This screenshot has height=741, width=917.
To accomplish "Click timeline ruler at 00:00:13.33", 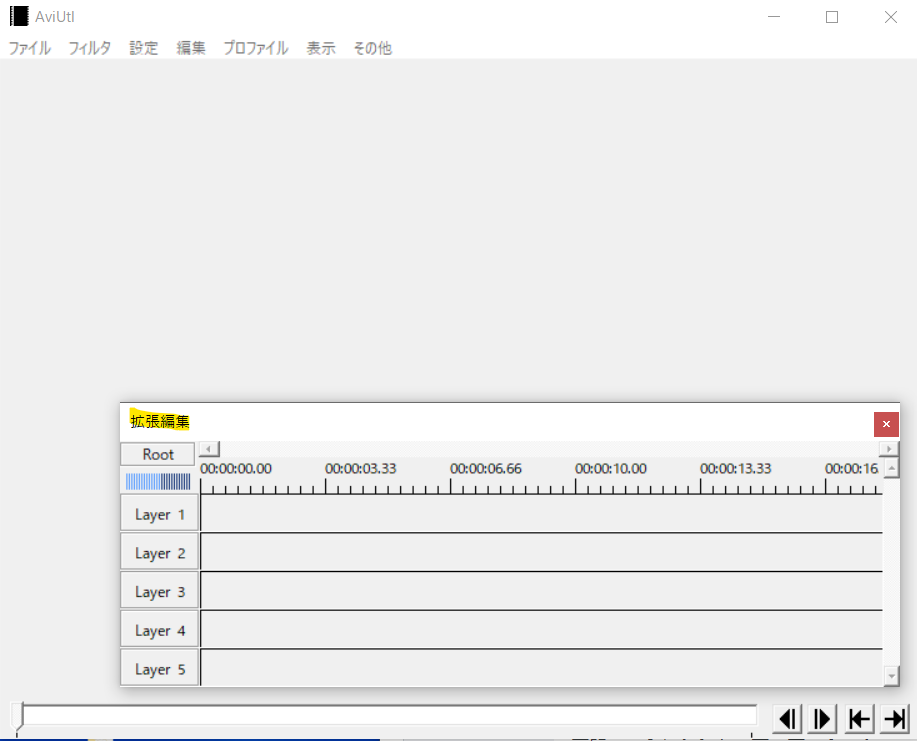I will (736, 468).
